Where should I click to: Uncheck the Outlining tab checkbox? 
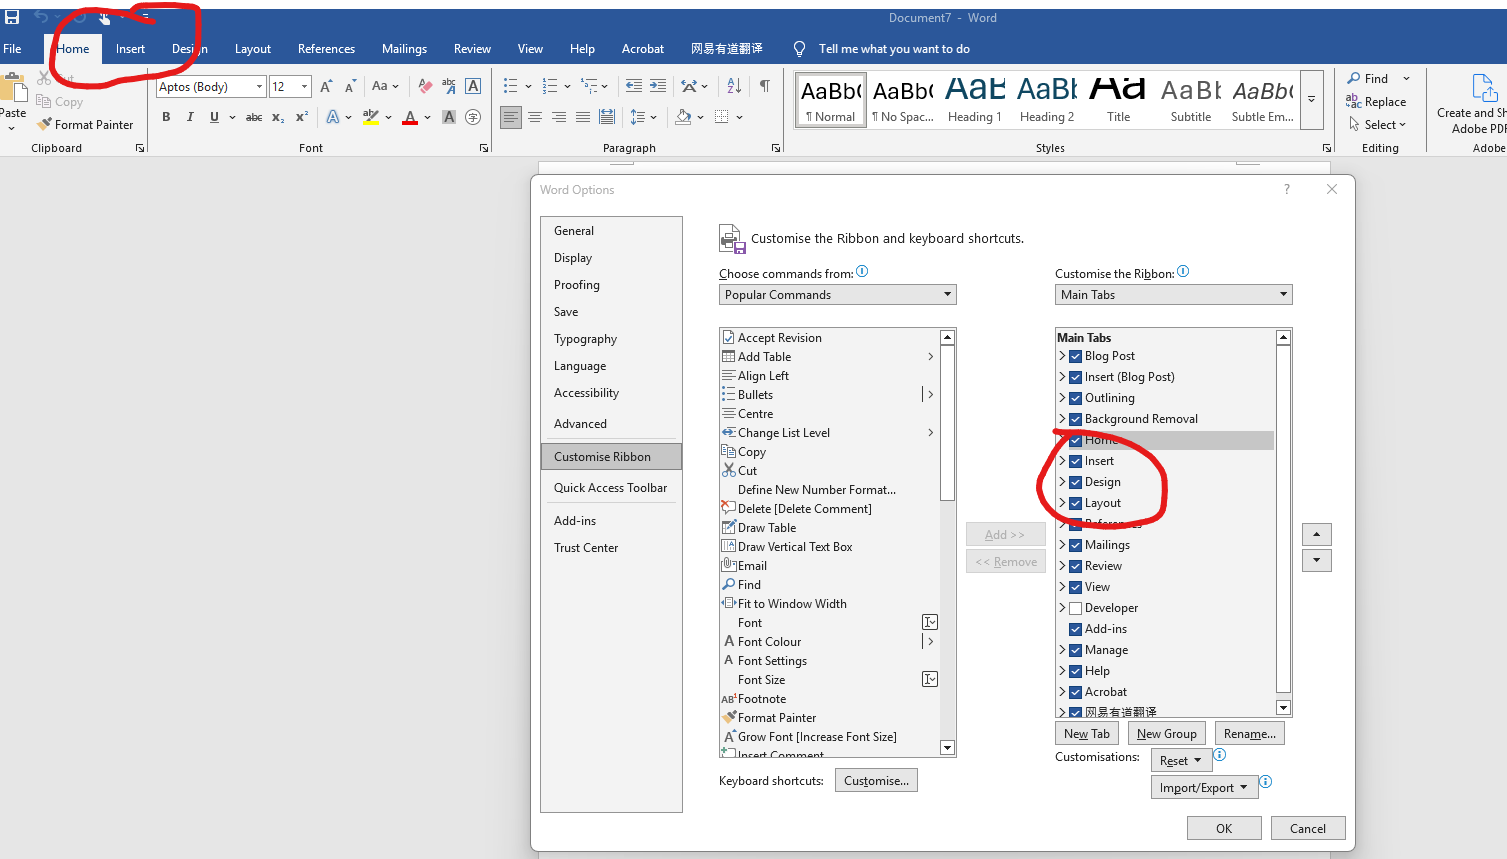tap(1075, 398)
